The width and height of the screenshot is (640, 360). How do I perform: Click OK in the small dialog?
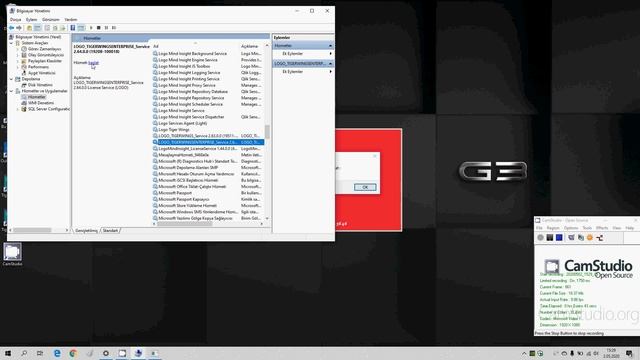tap(365, 187)
